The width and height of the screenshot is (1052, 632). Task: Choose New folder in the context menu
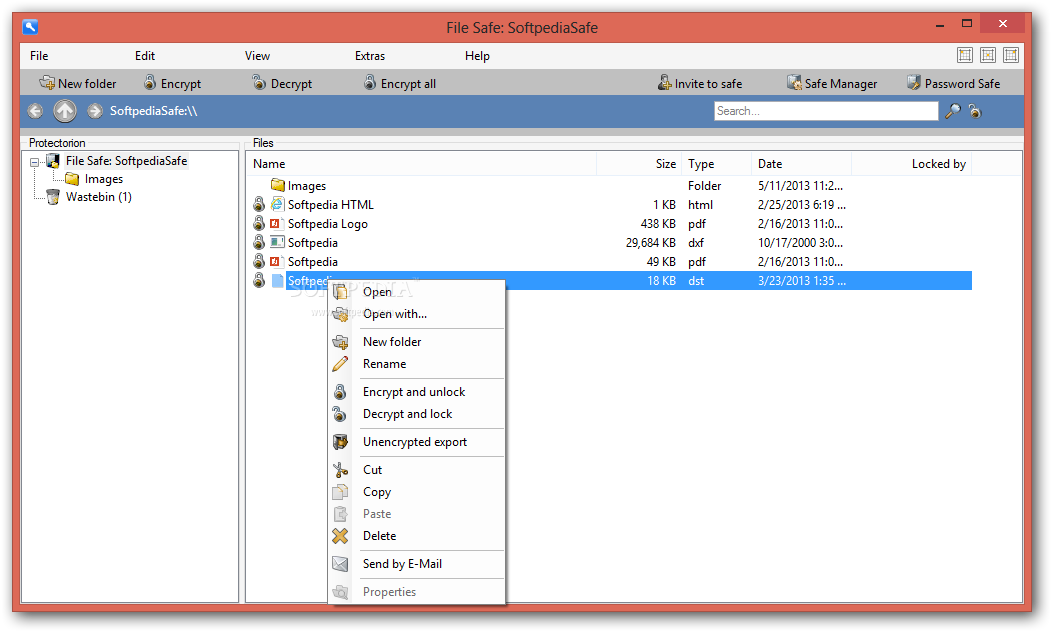point(417,341)
